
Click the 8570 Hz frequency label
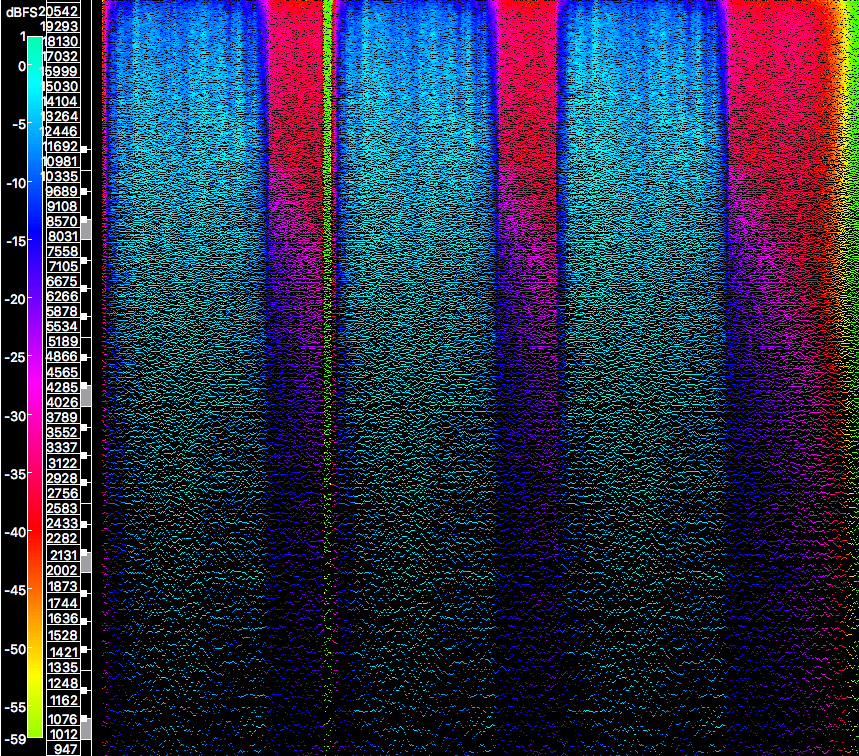tap(62, 221)
